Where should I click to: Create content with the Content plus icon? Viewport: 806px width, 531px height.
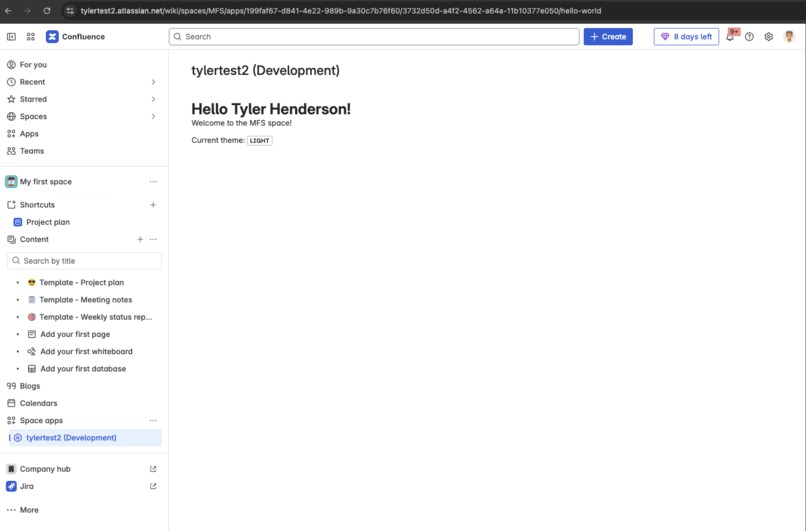click(x=140, y=240)
